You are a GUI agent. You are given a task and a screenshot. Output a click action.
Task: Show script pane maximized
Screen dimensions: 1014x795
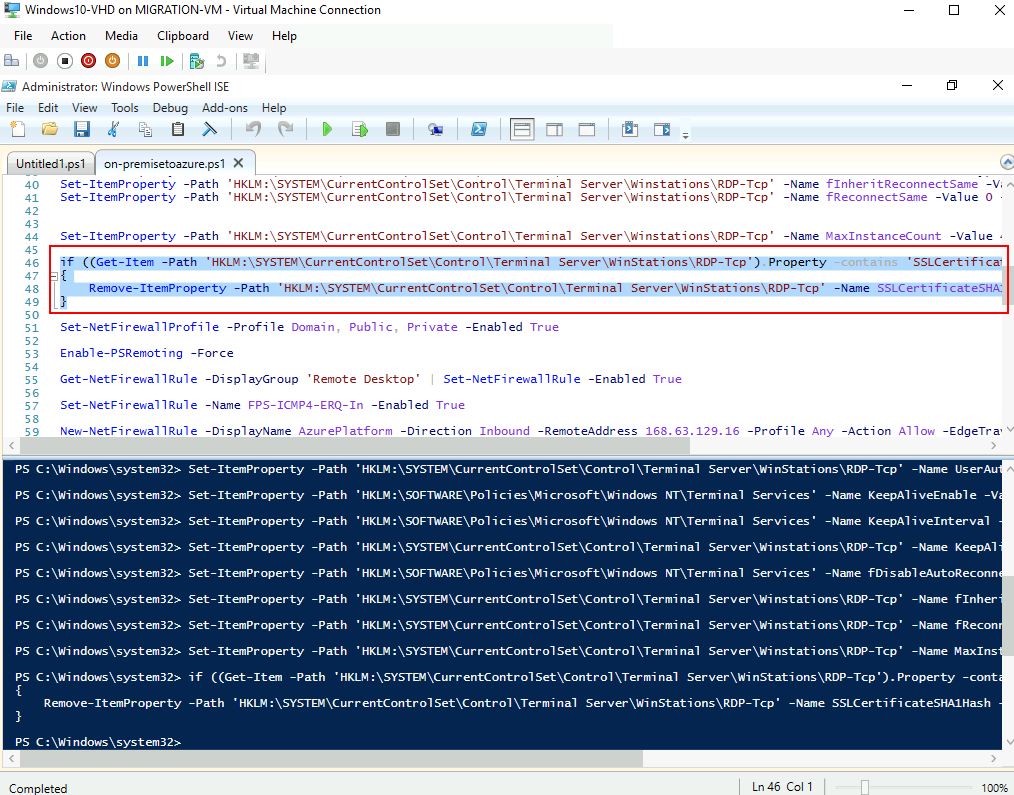click(x=587, y=129)
